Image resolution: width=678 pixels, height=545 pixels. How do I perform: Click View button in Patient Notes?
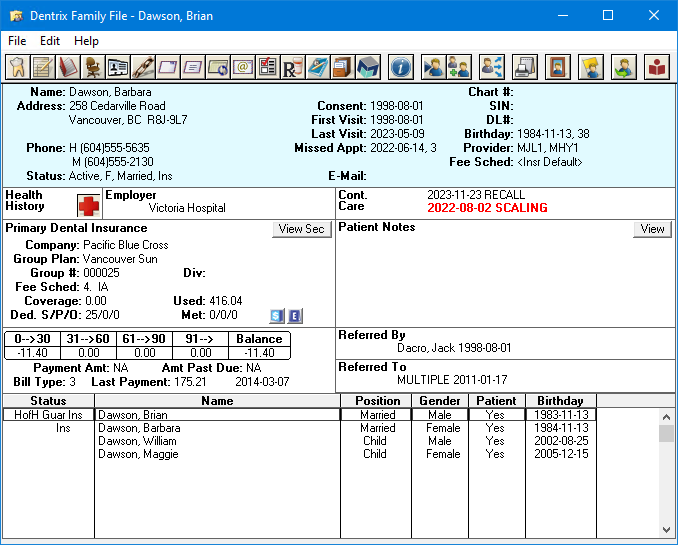(652, 229)
